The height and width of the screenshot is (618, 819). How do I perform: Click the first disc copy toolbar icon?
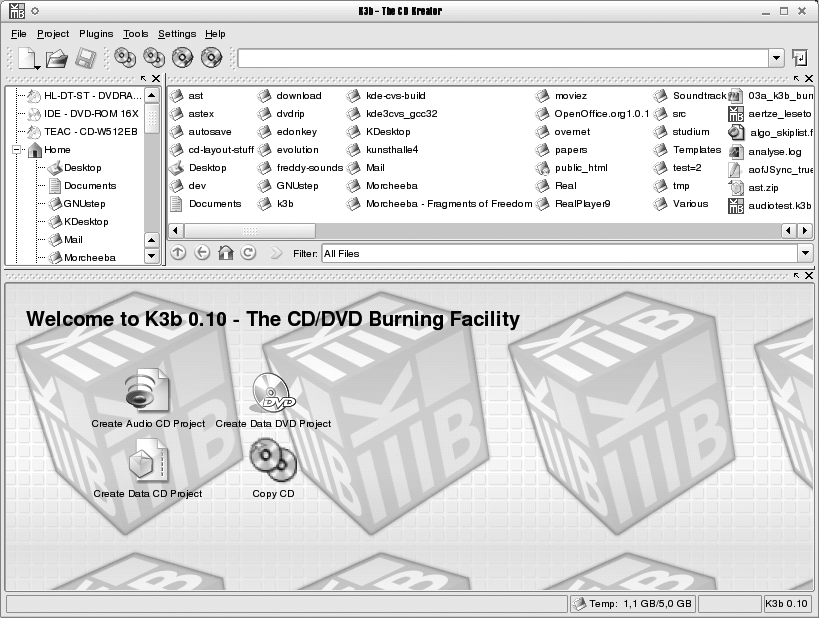tap(125, 58)
